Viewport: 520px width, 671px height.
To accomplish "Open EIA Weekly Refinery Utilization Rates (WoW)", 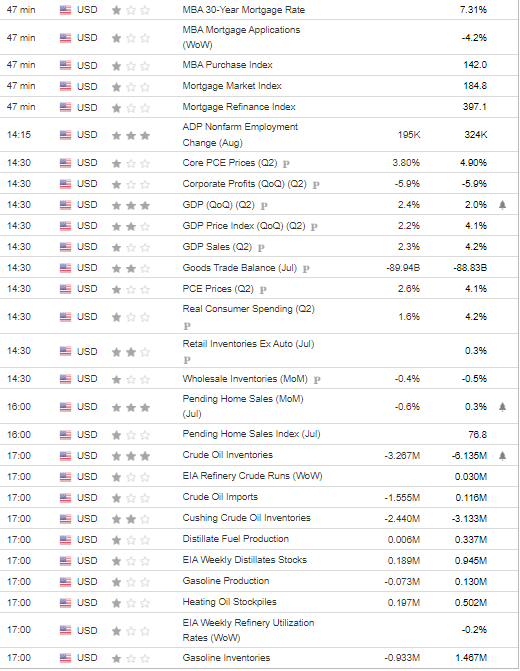I will [x=248, y=630].
